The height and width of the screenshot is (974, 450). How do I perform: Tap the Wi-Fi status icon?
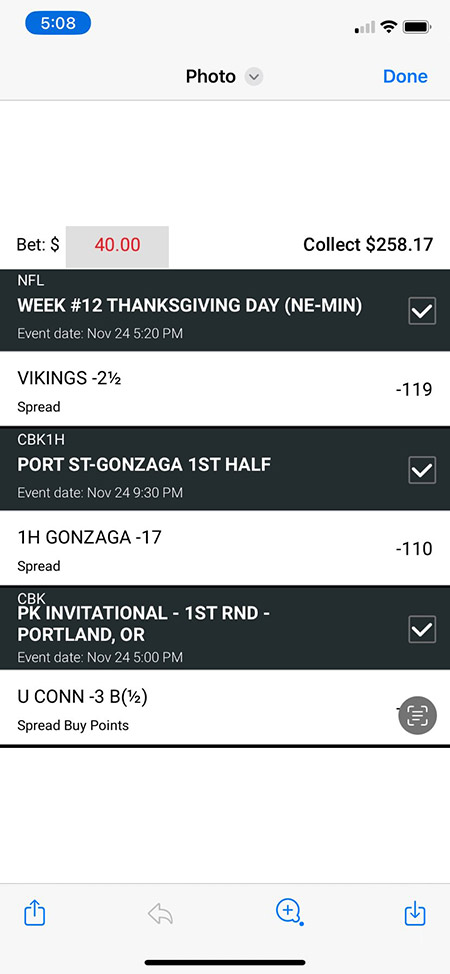(x=389, y=27)
